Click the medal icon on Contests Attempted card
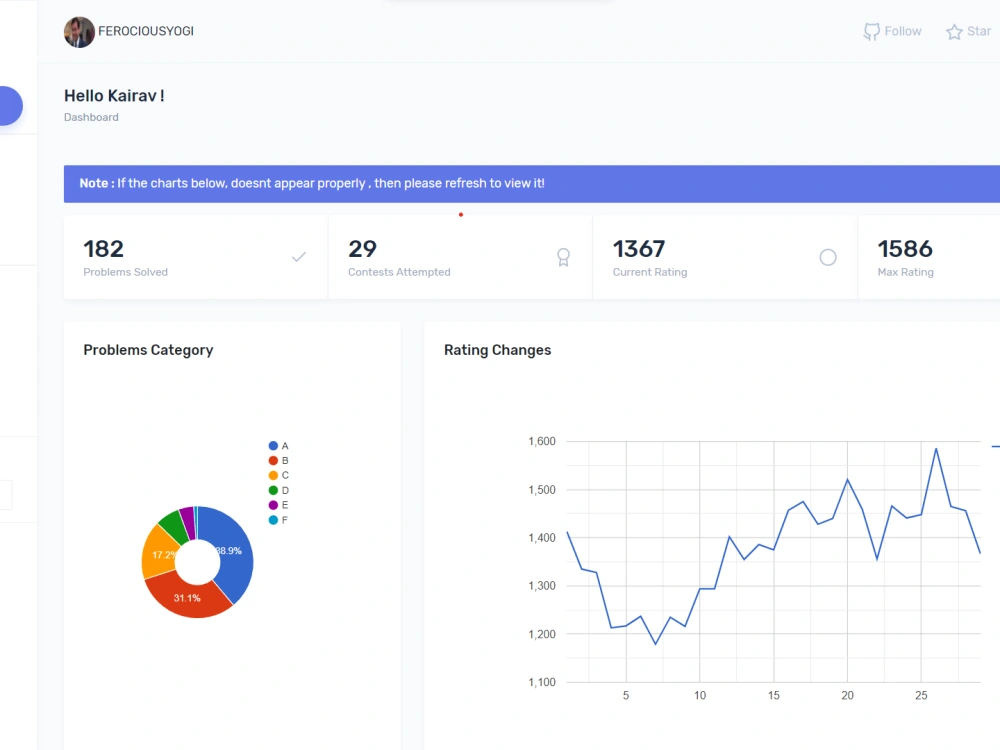1000x750 pixels. tap(563, 257)
